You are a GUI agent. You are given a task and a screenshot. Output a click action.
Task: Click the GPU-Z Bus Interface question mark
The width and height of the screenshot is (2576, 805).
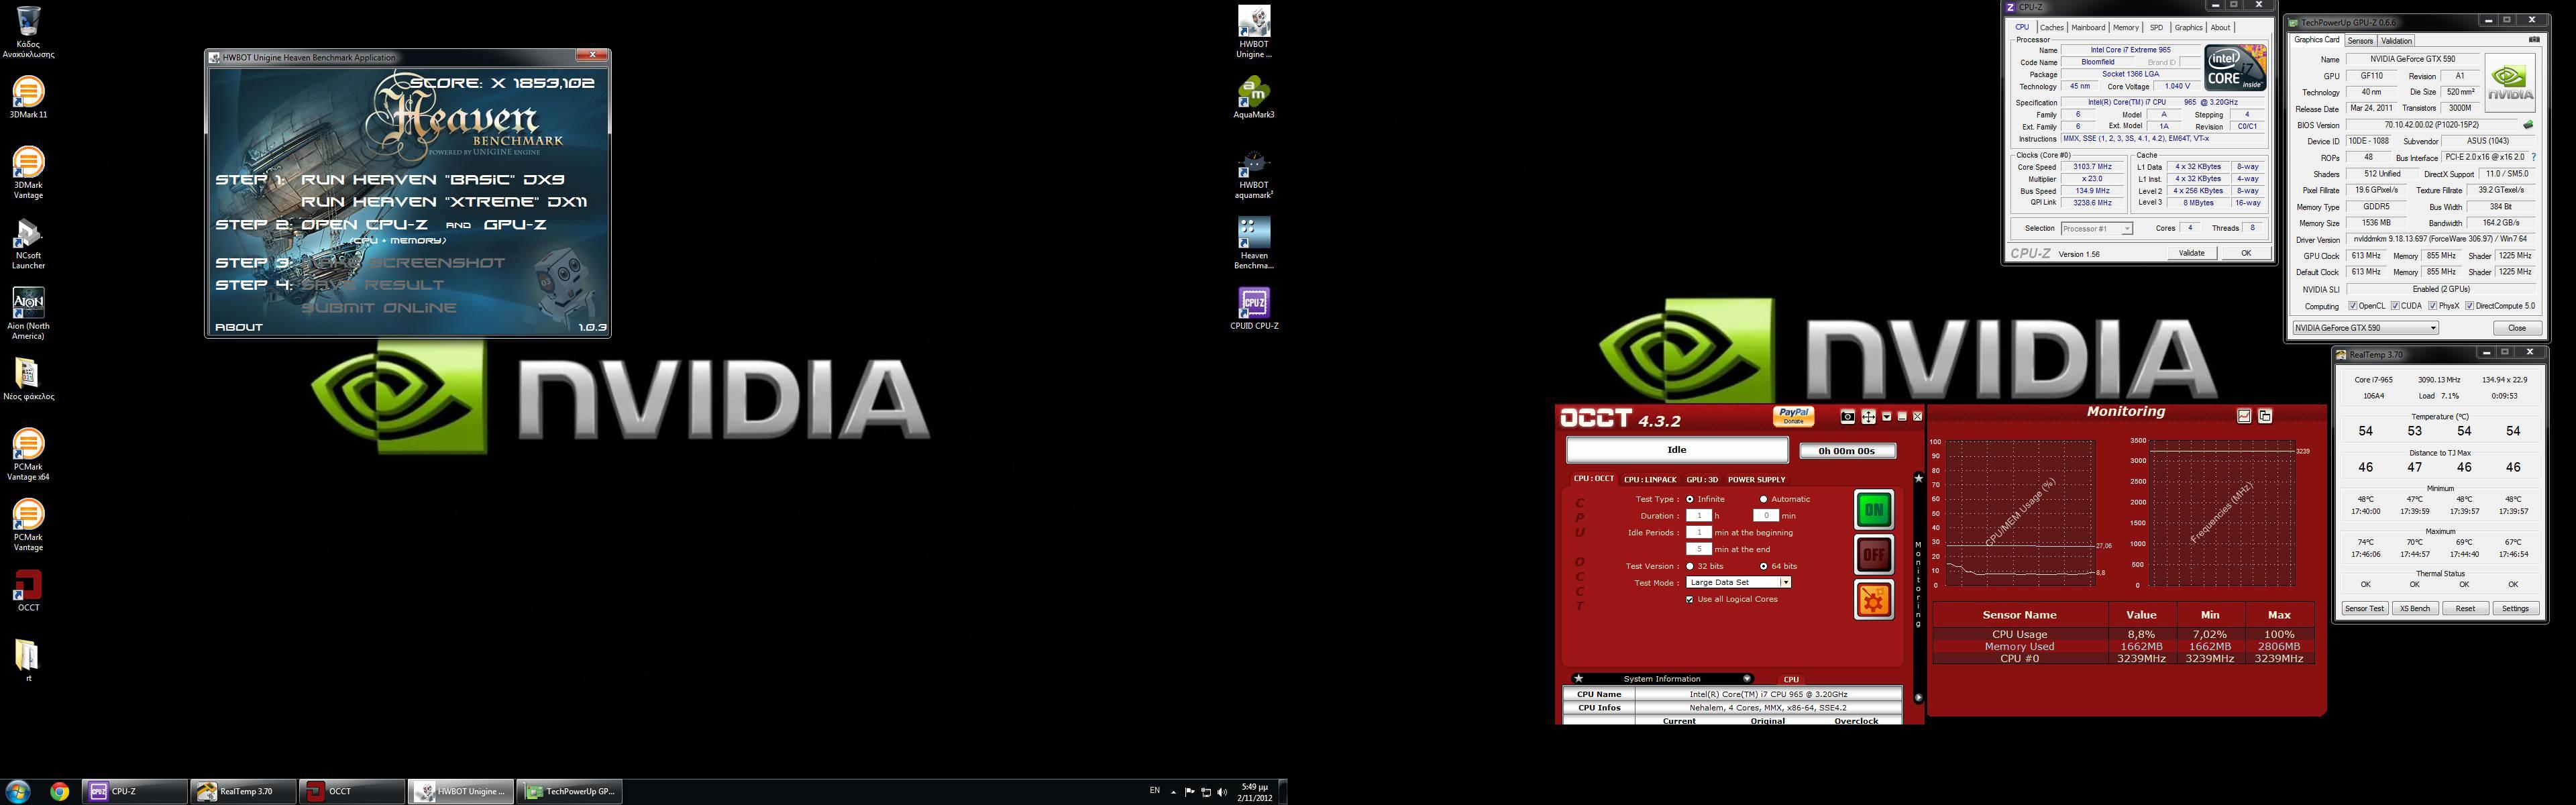(2533, 157)
